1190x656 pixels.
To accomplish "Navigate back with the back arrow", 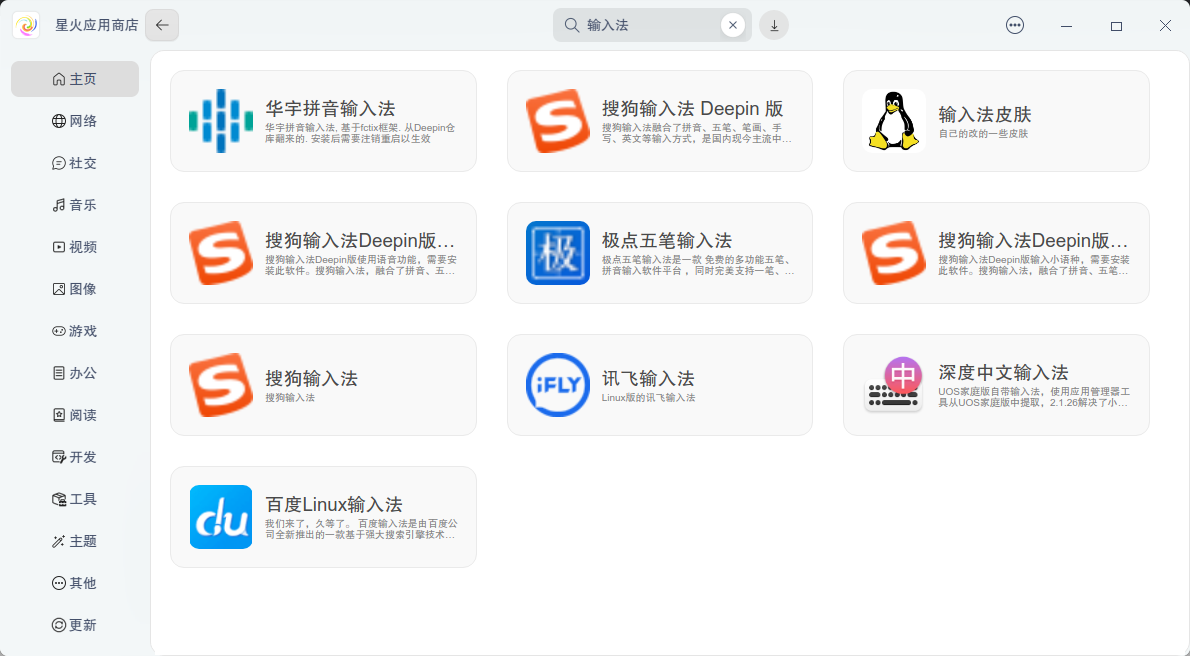I will pos(161,25).
